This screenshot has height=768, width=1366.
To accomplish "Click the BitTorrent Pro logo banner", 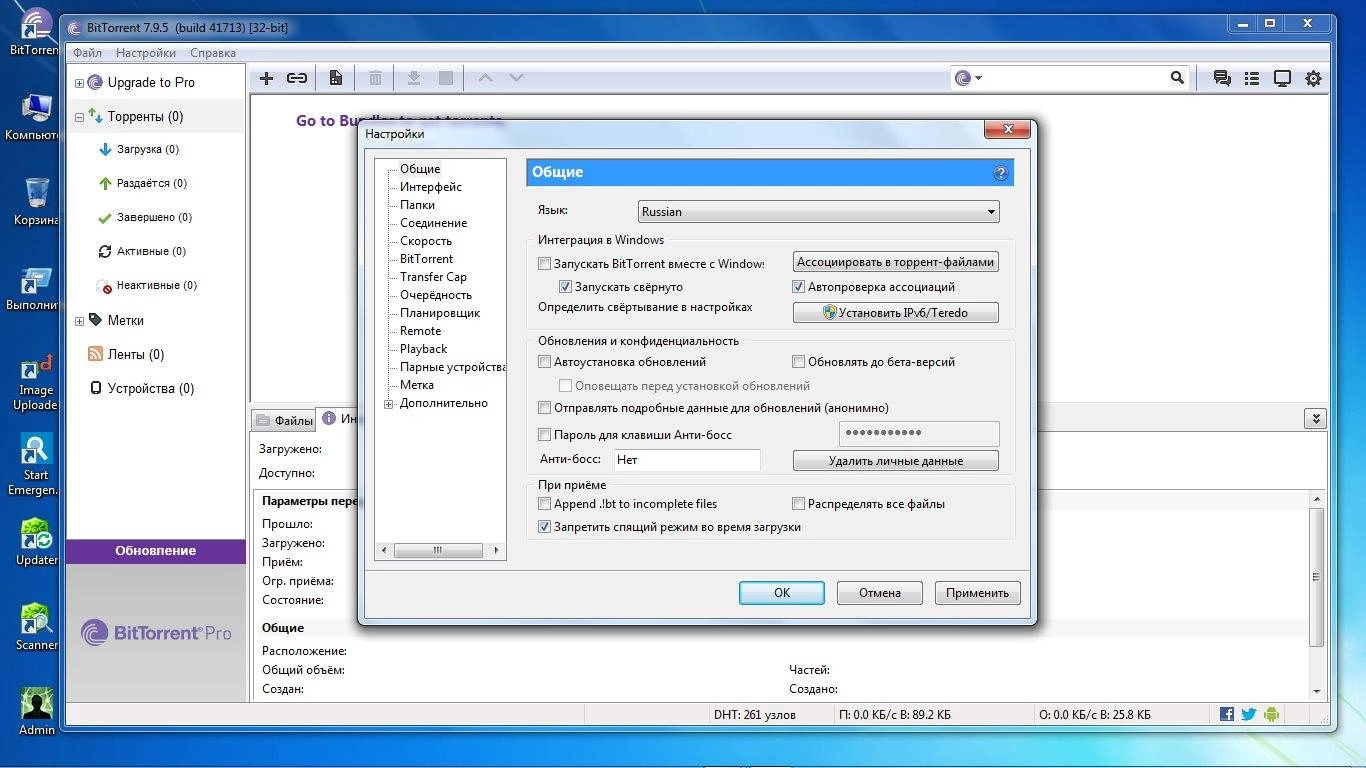I will [156, 633].
